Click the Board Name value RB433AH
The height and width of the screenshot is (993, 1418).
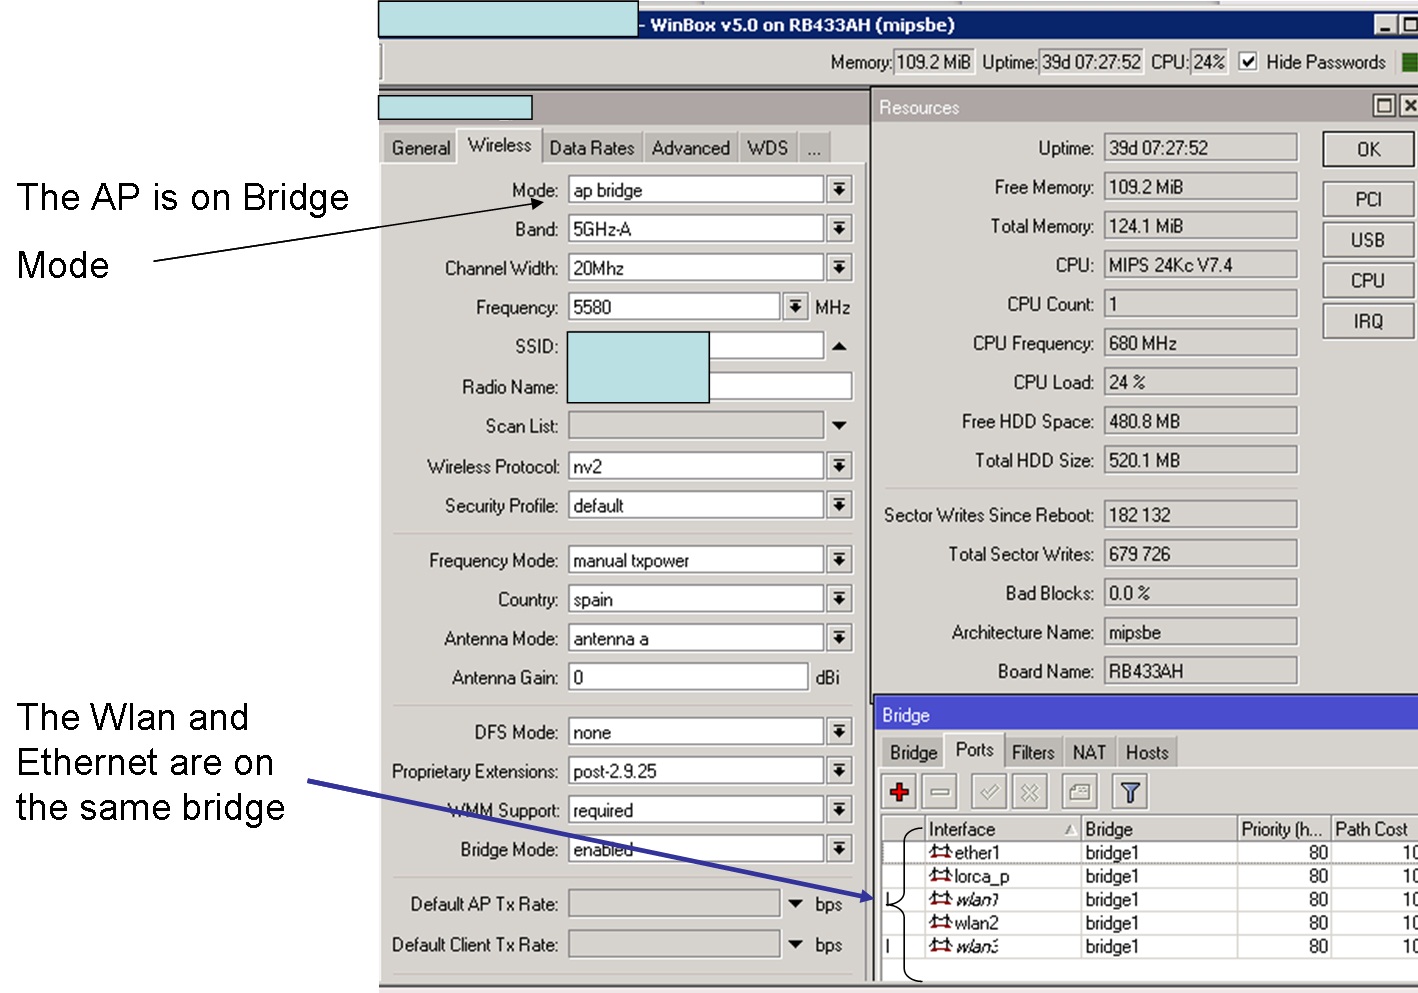[x=1200, y=671]
